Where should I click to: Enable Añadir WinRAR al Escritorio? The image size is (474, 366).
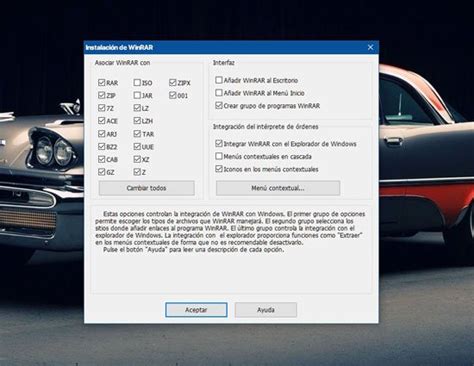coord(219,80)
